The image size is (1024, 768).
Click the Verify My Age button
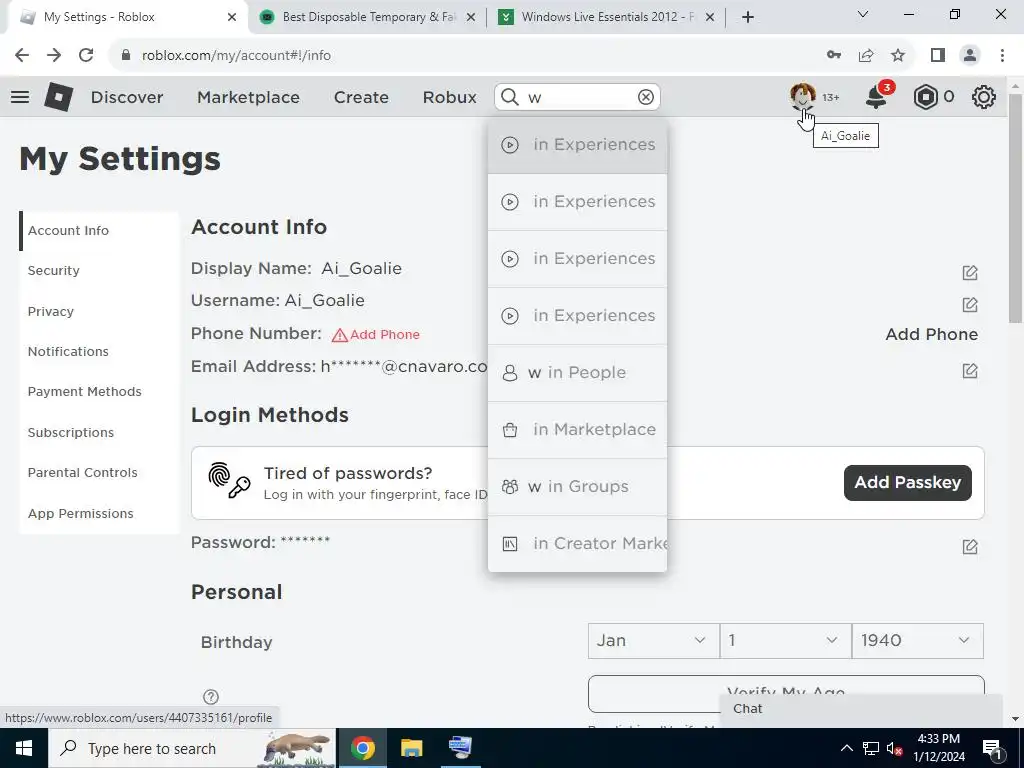(x=786, y=694)
